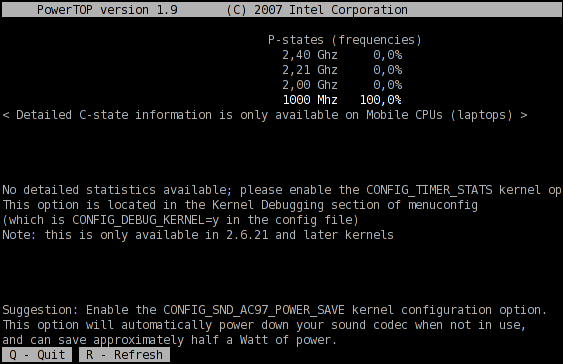This screenshot has height=364, width=563.
Task: Select the PowerTOP version 1.9 title bar
Action: [282, 10]
